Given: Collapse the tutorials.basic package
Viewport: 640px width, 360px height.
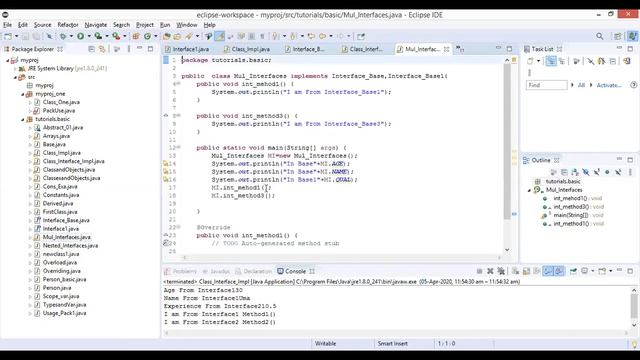Looking at the screenshot, I should tap(23, 119).
